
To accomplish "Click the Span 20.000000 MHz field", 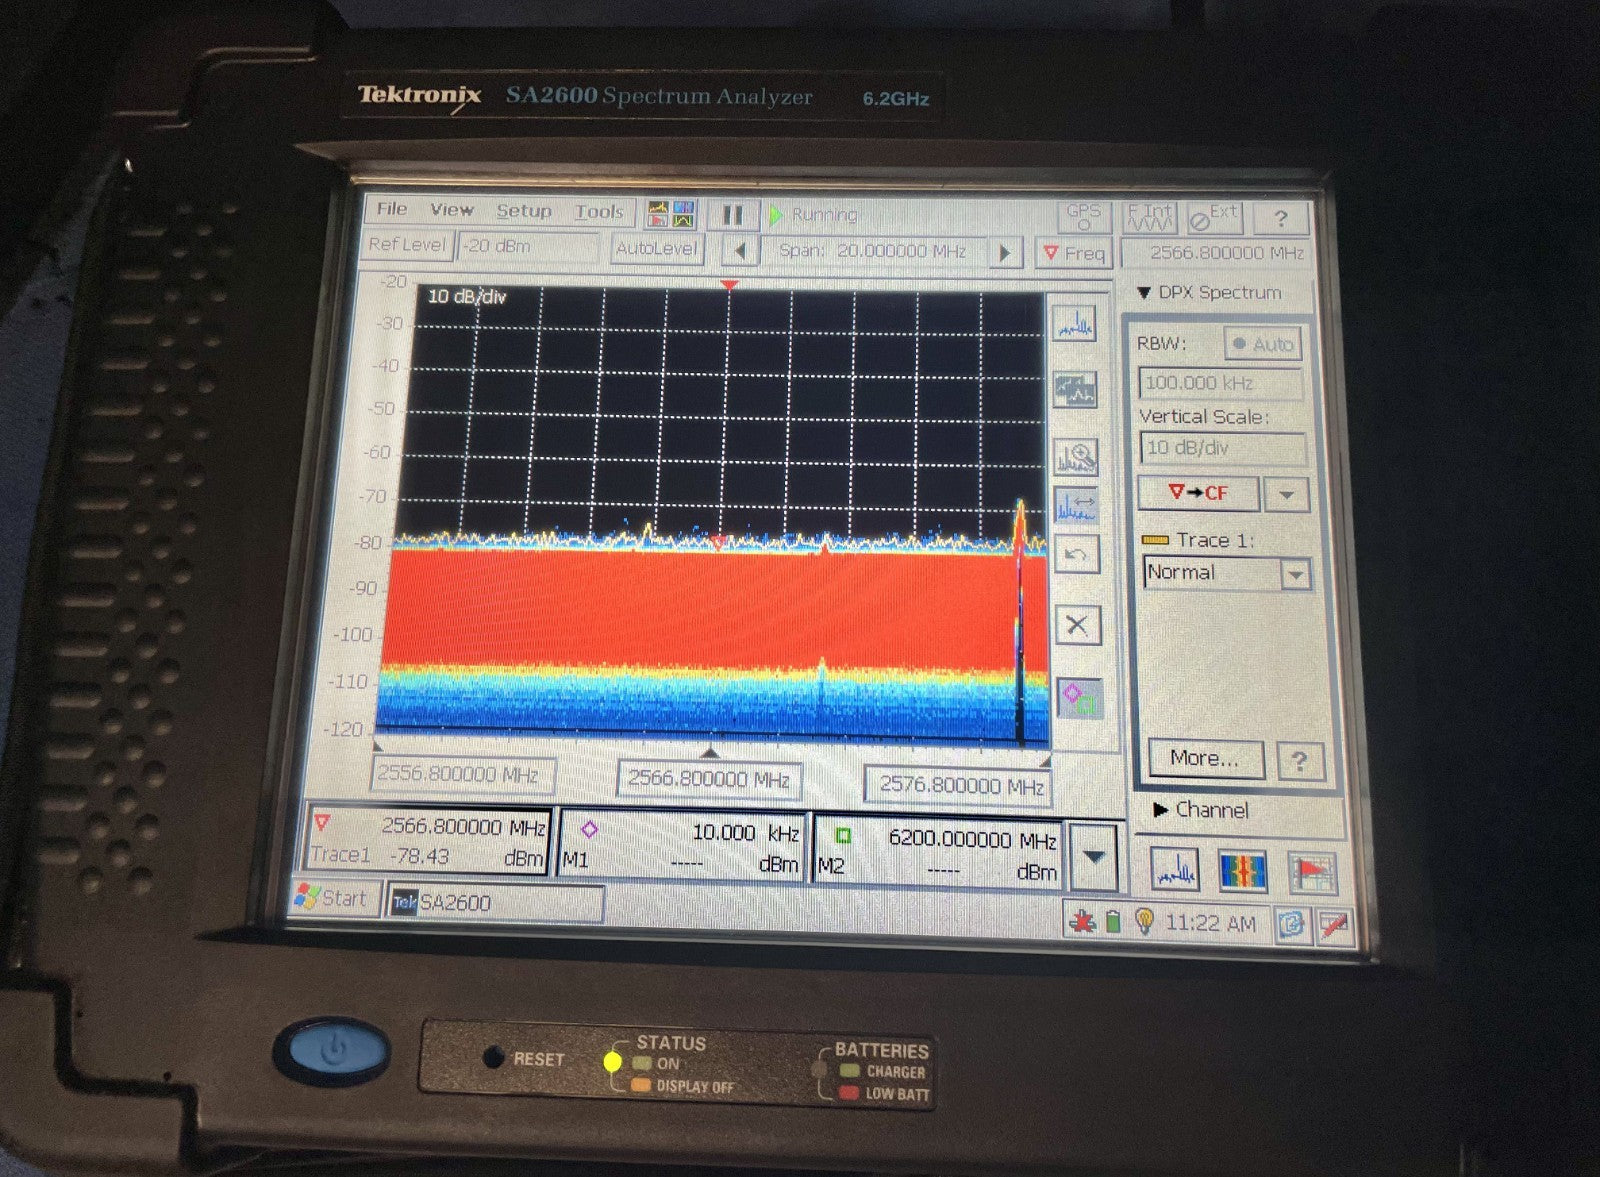I will (873, 251).
